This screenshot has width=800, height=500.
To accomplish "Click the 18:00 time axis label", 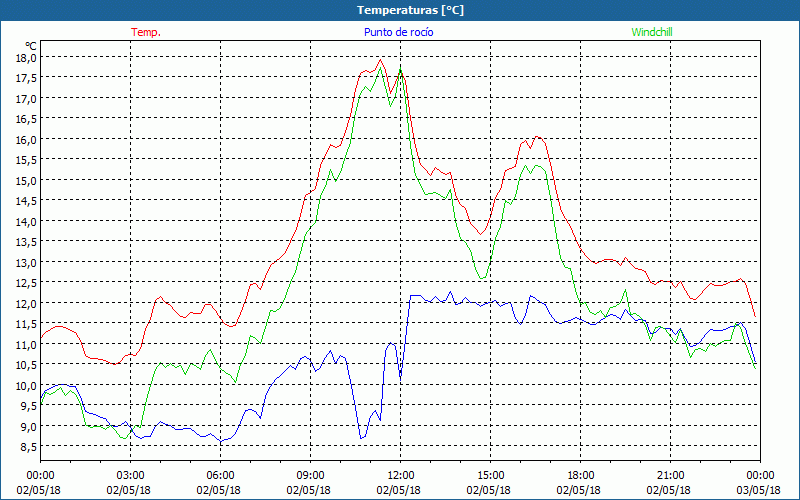I will tap(581, 476).
